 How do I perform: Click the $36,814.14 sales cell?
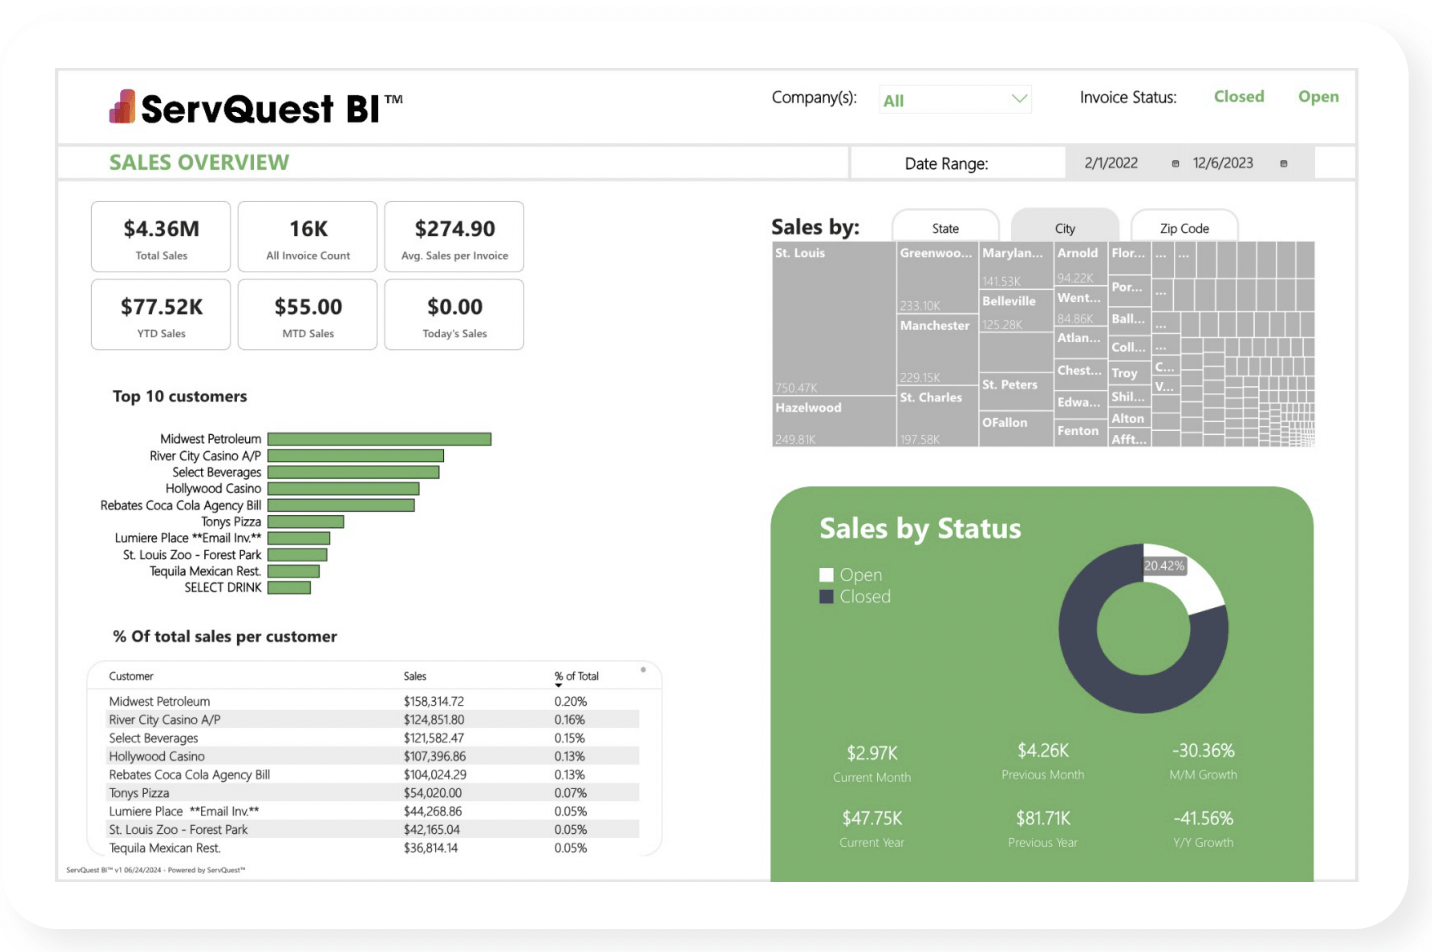click(431, 848)
